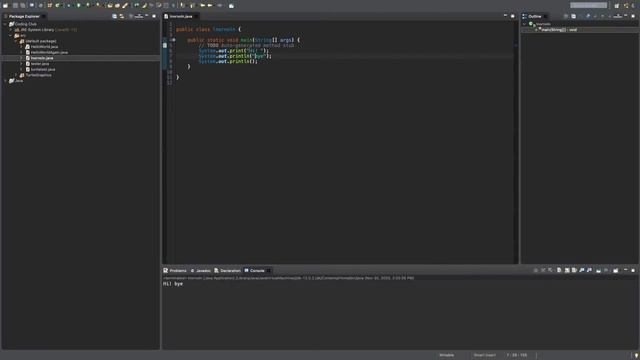The image size is (640, 360).
Task: Click the Coverage launch toolbar icon
Action: pyautogui.click(x=88, y=5)
